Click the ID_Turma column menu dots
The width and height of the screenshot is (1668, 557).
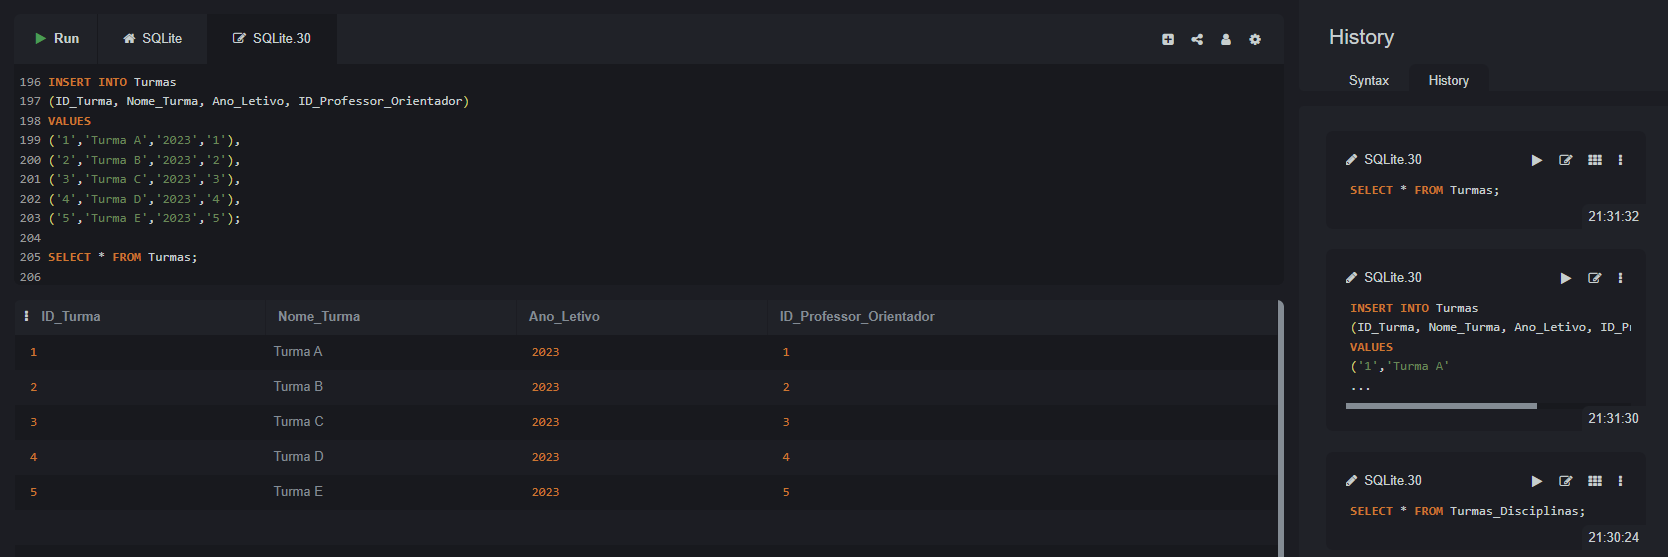click(x=26, y=316)
